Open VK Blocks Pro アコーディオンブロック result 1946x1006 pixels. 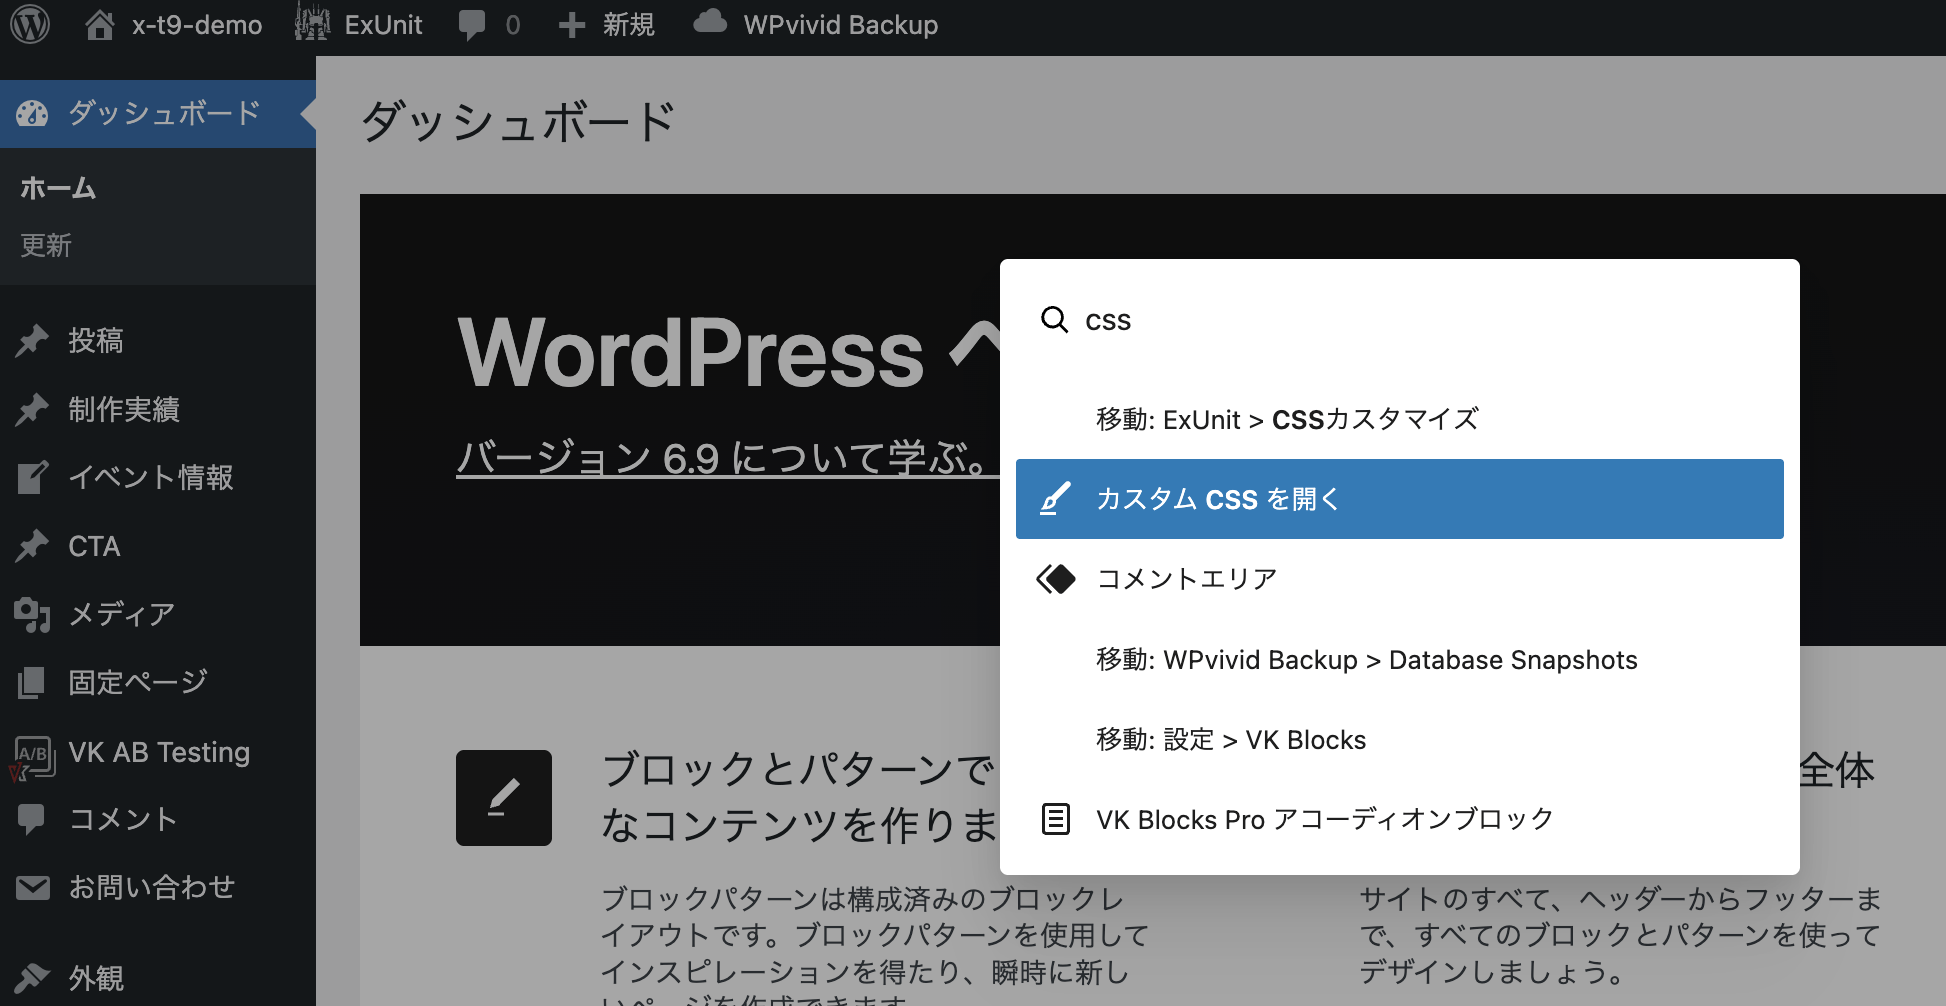coord(1399,820)
